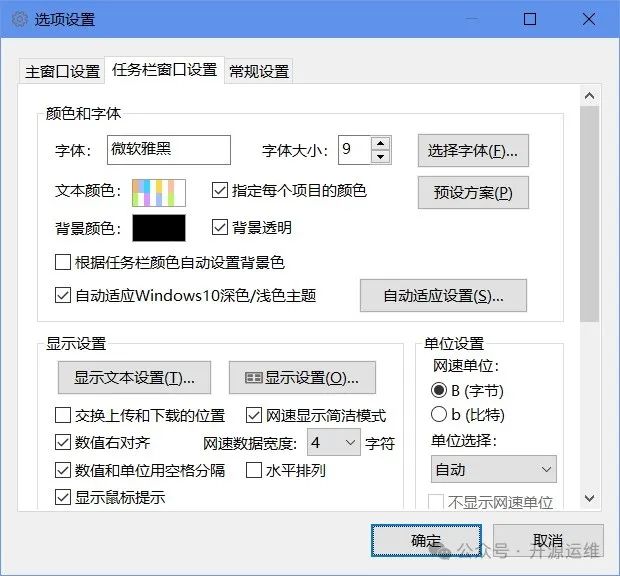The image size is (620, 576).
Task: Click the gear icon in title bar
Action: [x=18, y=19]
